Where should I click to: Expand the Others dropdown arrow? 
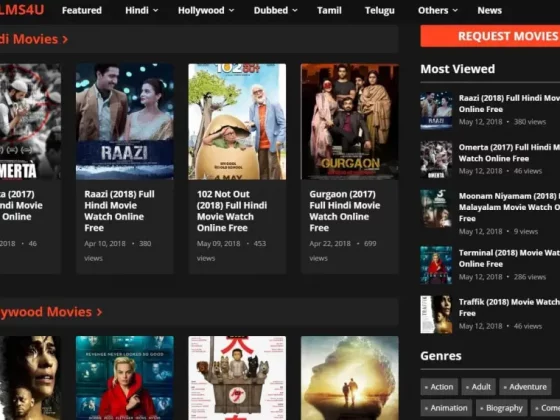coord(455,11)
